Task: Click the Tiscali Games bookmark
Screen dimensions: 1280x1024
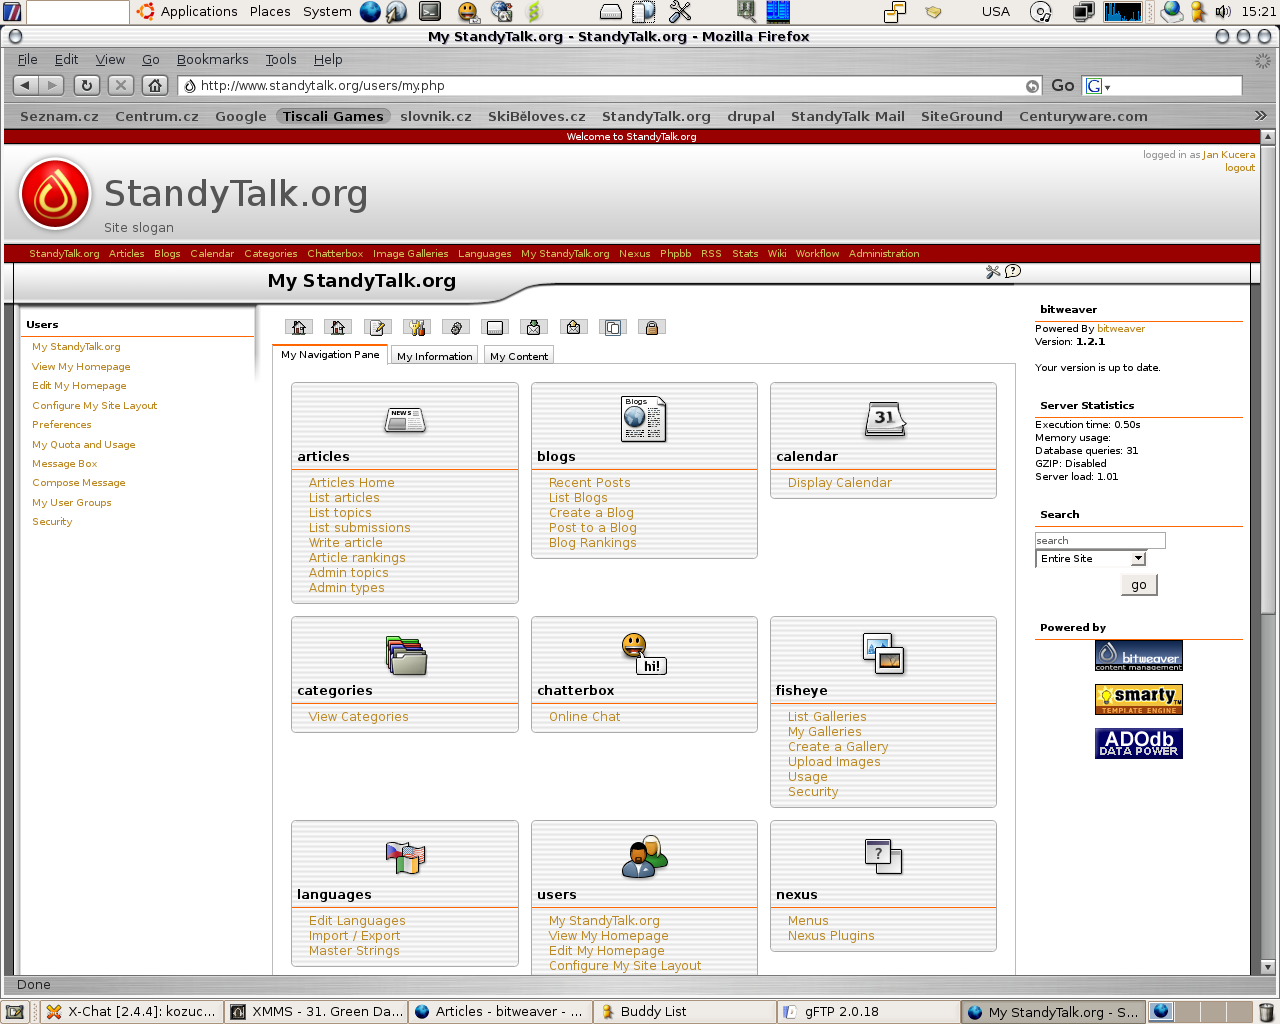Action: tap(333, 116)
